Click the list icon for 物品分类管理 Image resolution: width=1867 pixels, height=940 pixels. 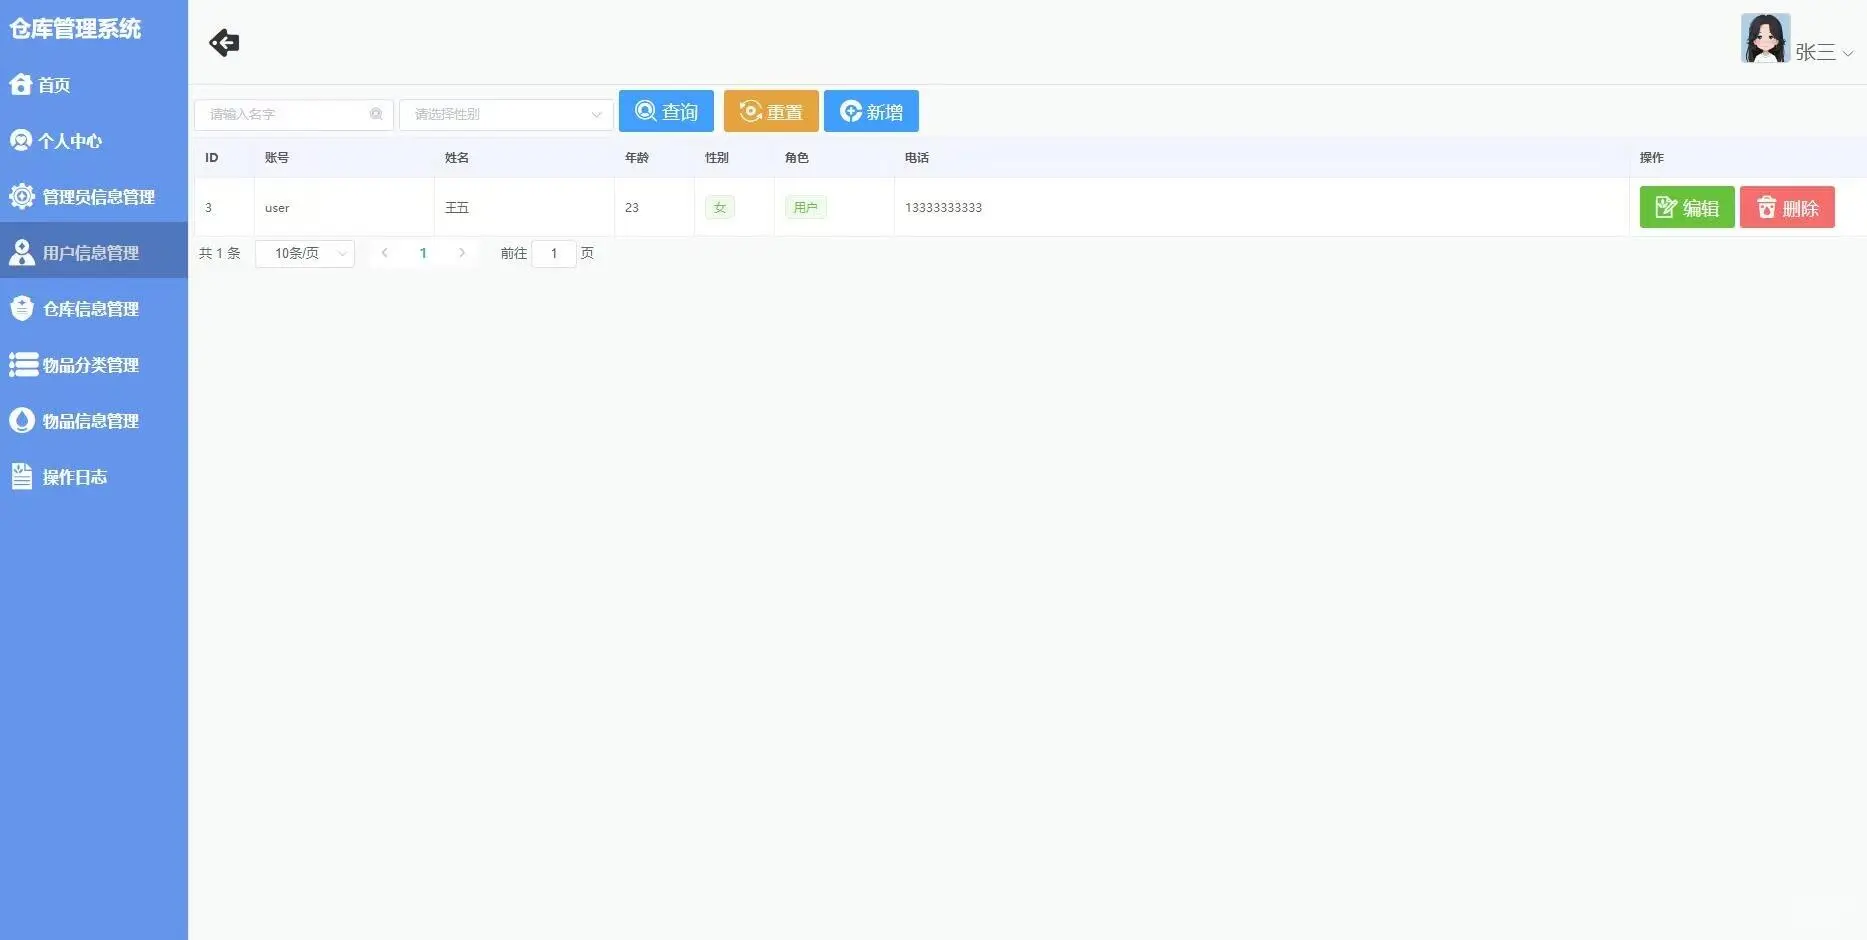point(22,364)
